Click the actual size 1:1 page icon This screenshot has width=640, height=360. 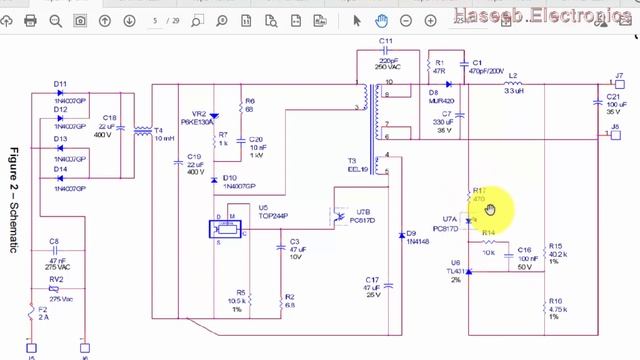(246, 20)
